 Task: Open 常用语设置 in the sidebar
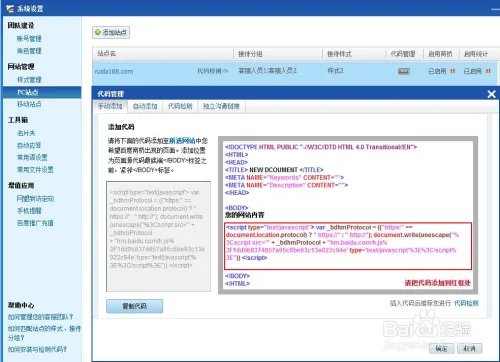(32, 157)
